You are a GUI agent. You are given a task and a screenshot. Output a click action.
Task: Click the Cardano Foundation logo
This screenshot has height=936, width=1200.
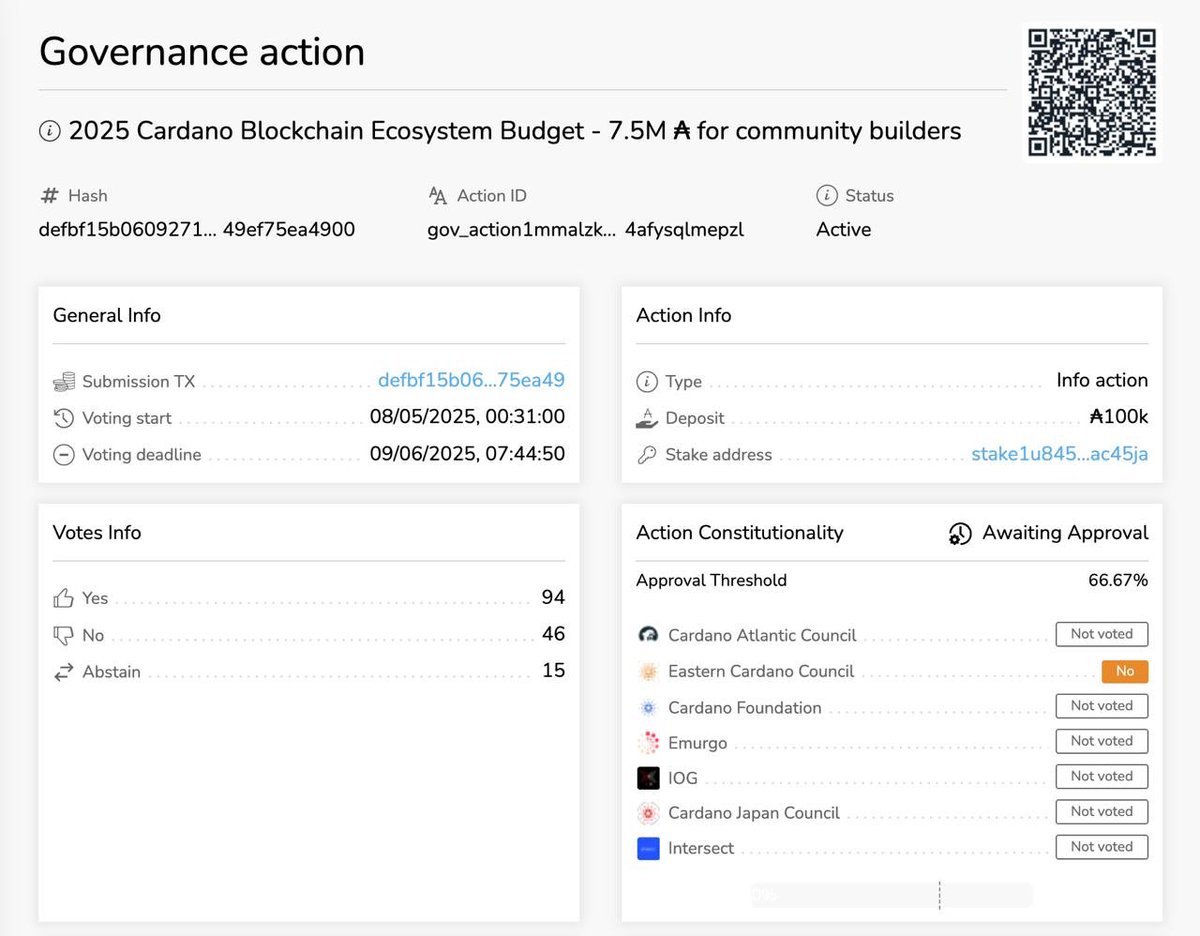click(x=648, y=707)
